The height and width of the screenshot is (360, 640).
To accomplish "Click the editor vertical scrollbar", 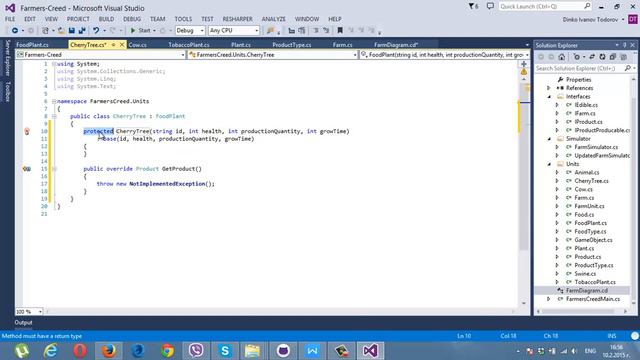I will pyautogui.click(x=524, y=192).
